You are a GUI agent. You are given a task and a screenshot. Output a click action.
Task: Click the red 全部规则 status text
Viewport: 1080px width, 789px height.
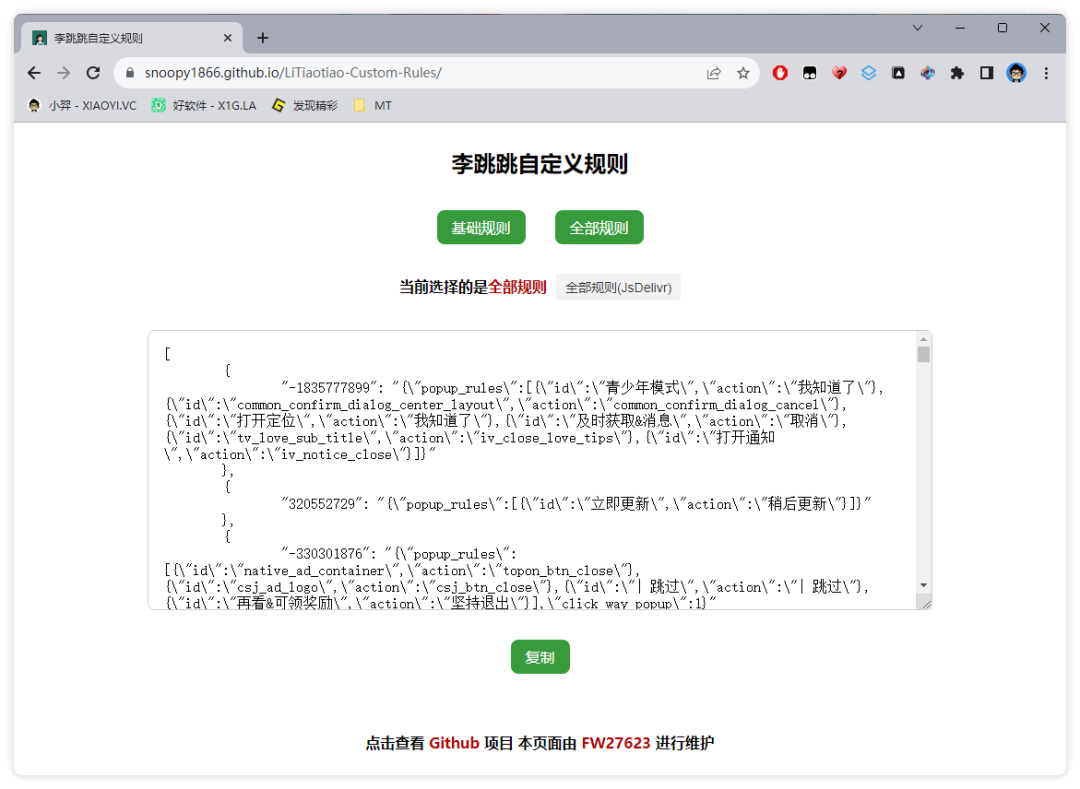[517, 287]
